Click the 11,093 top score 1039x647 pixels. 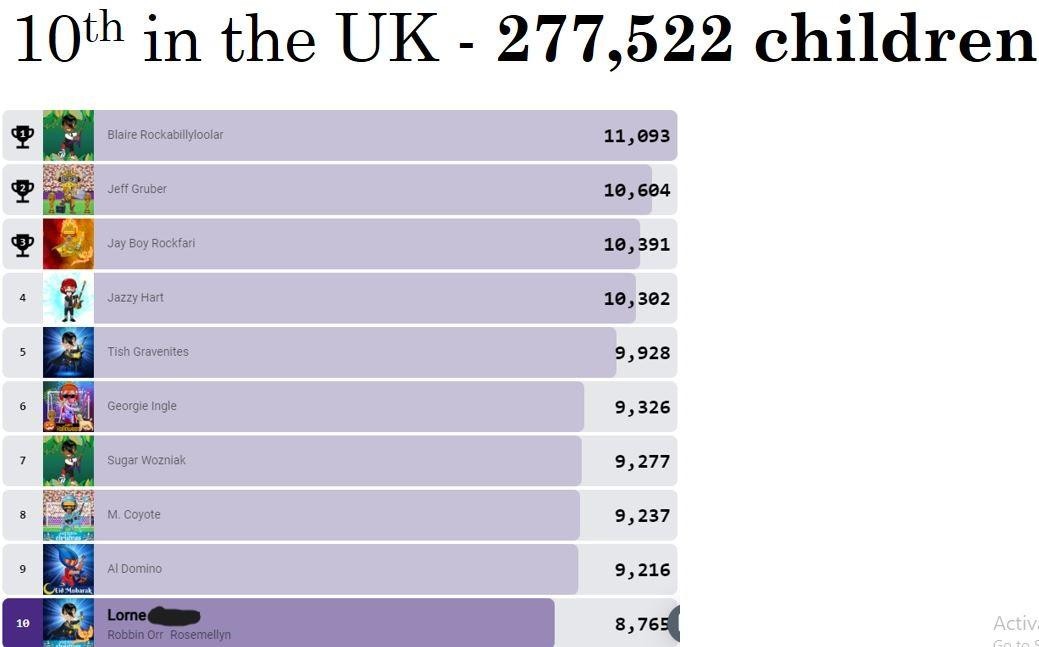point(636,136)
